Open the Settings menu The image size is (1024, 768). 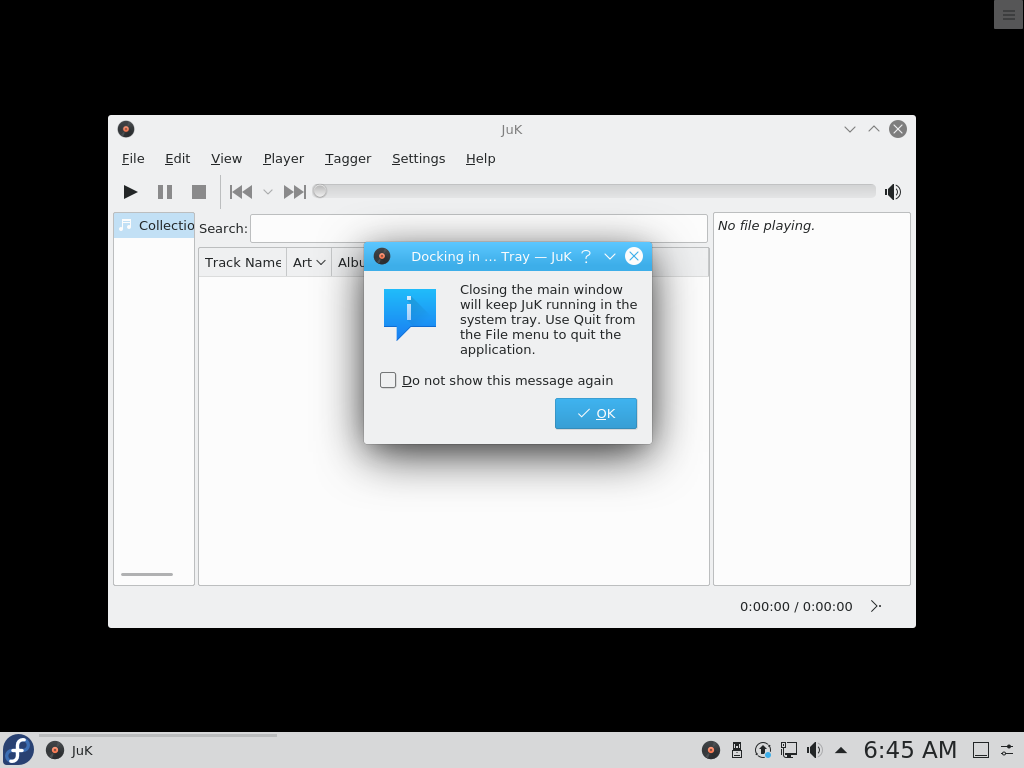tap(419, 159)
